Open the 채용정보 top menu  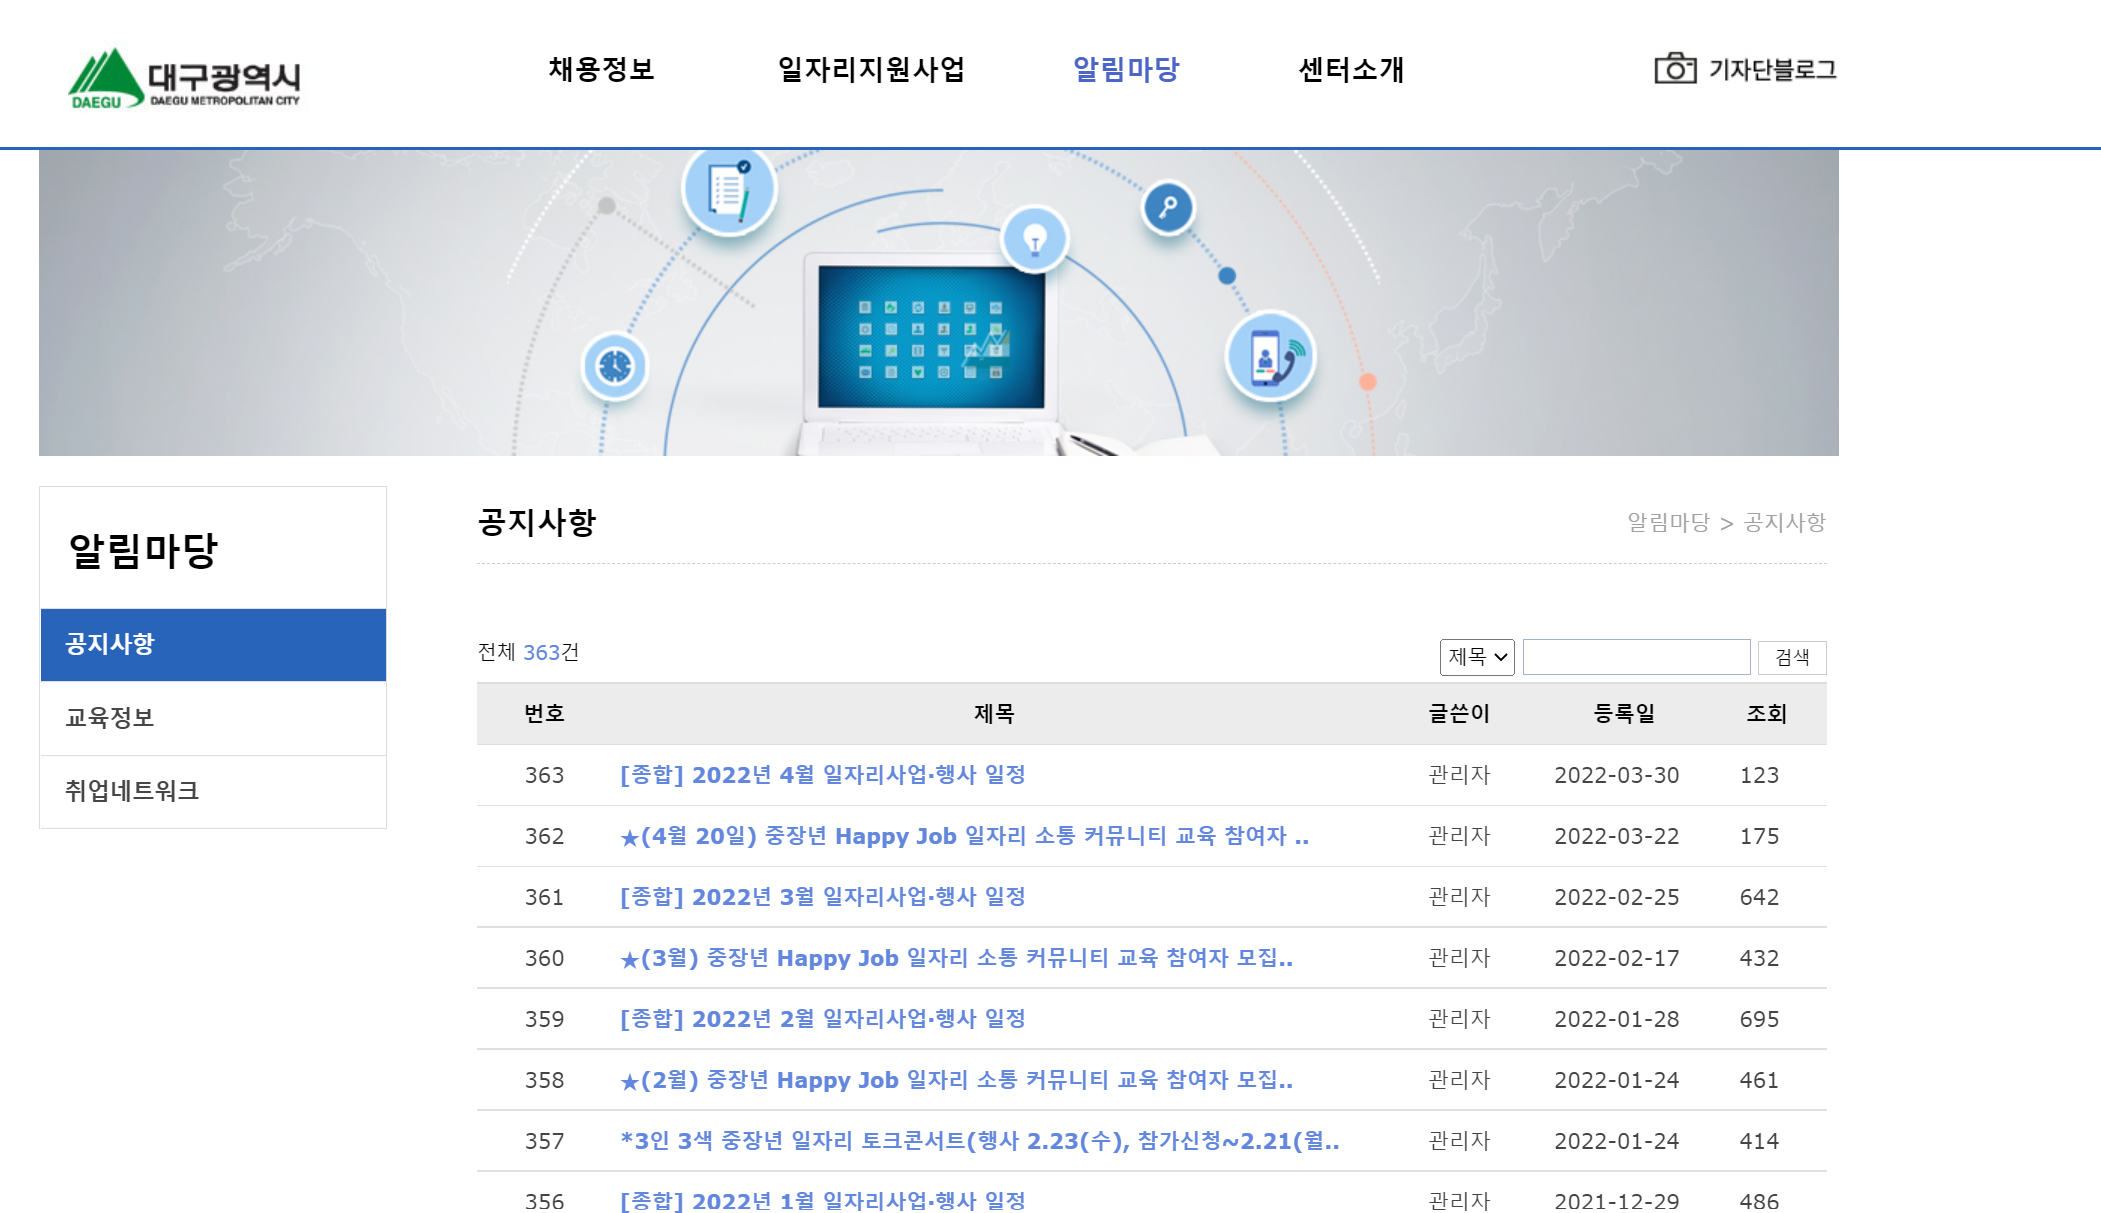[x=601, y=69]
